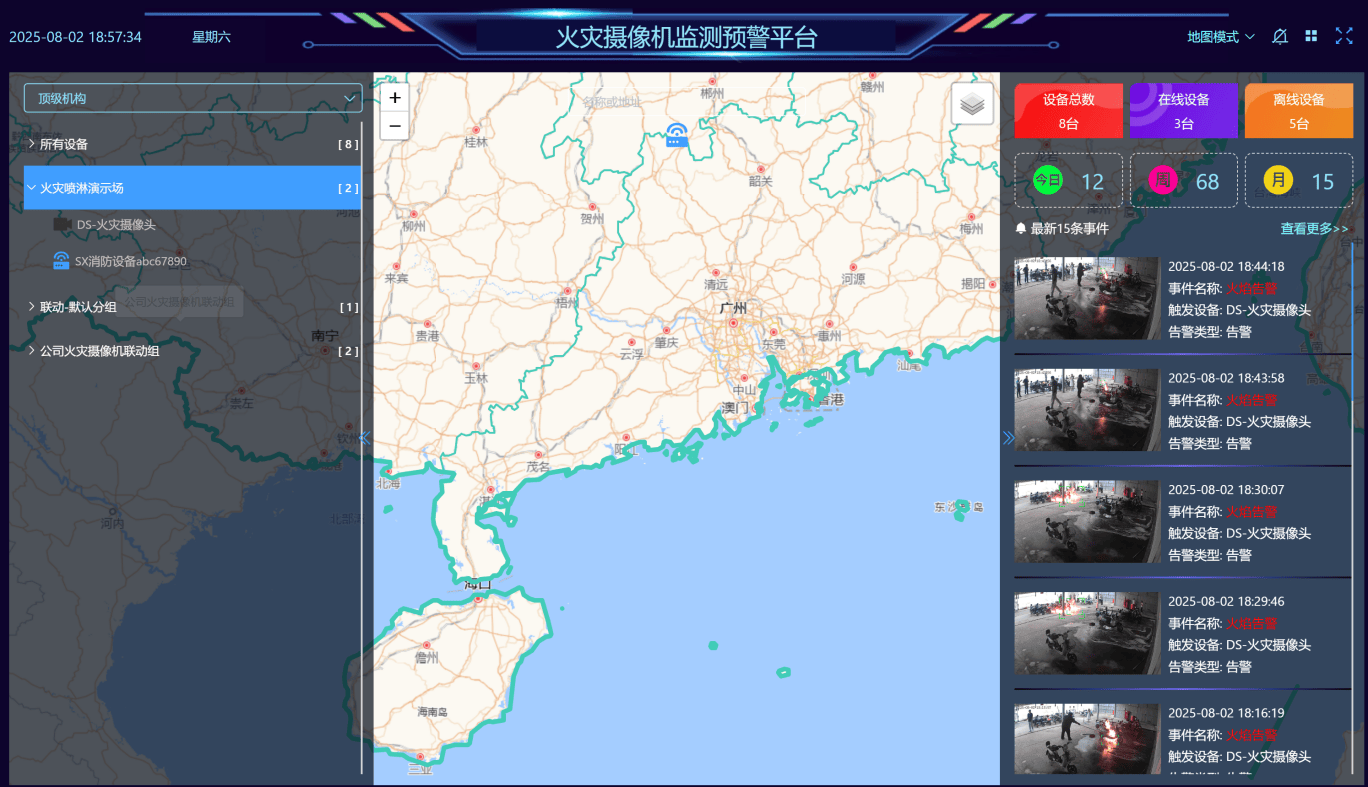Expand the 联动-默认分组 group

point(32,307)
